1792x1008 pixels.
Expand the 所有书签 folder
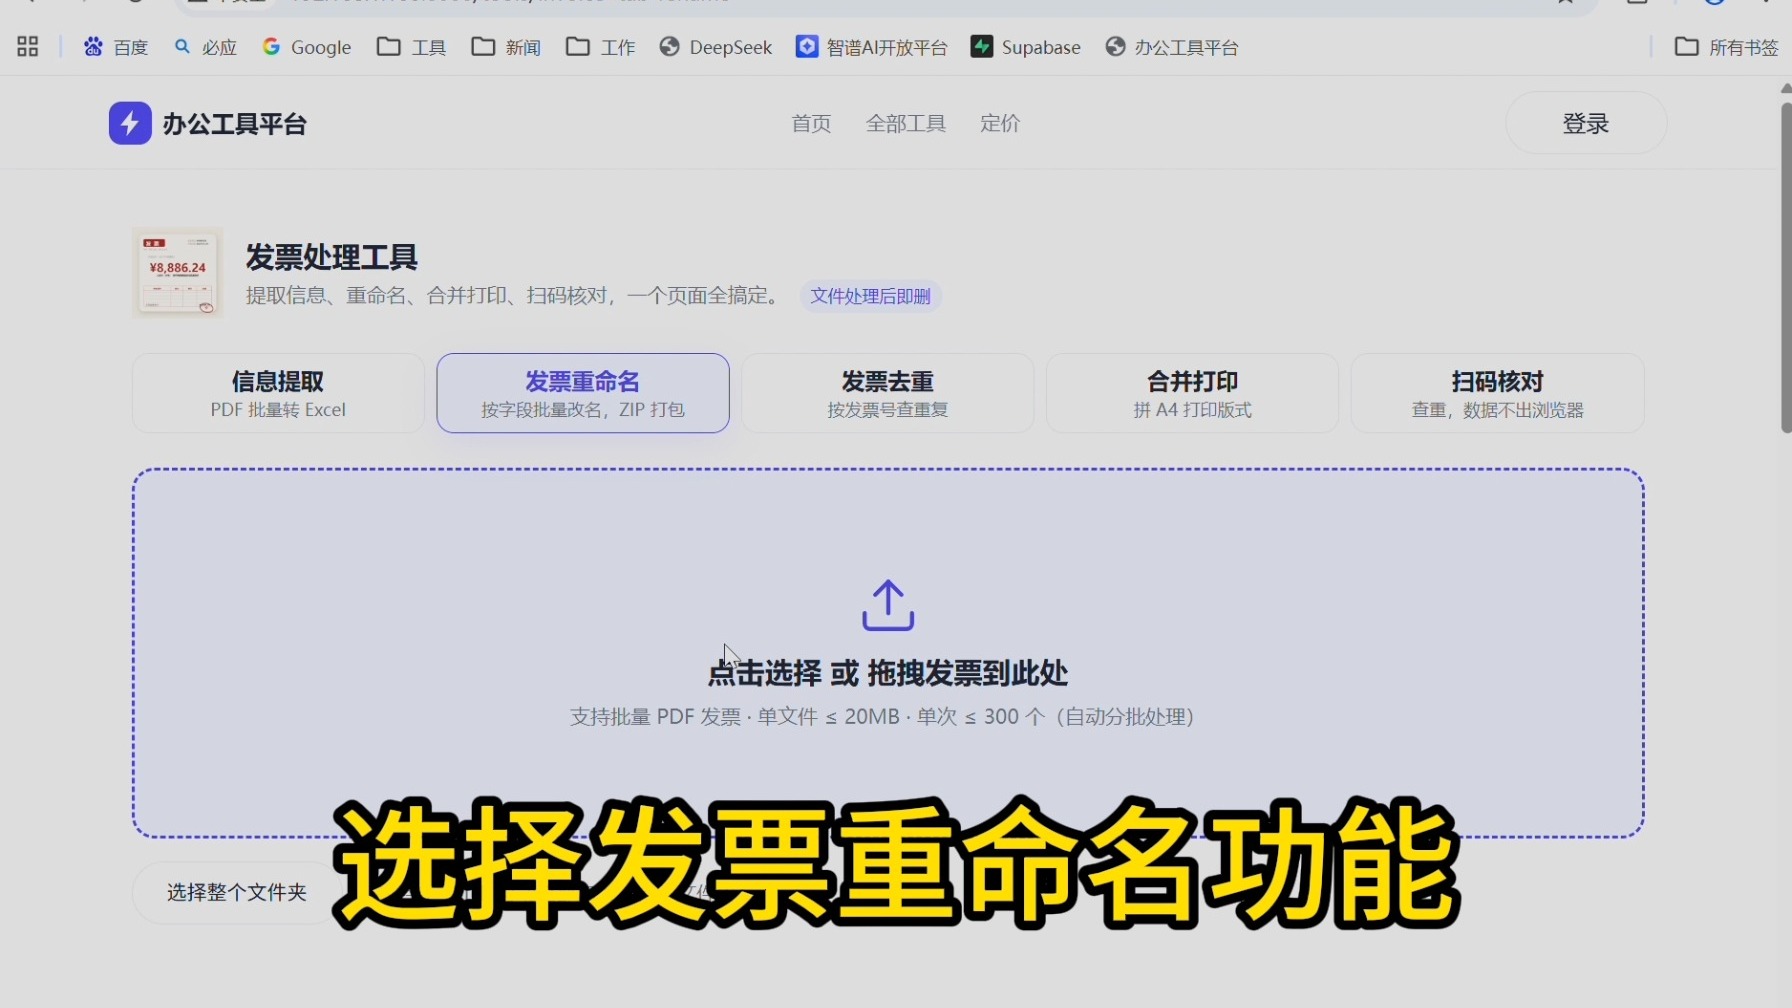point(1727,47)
